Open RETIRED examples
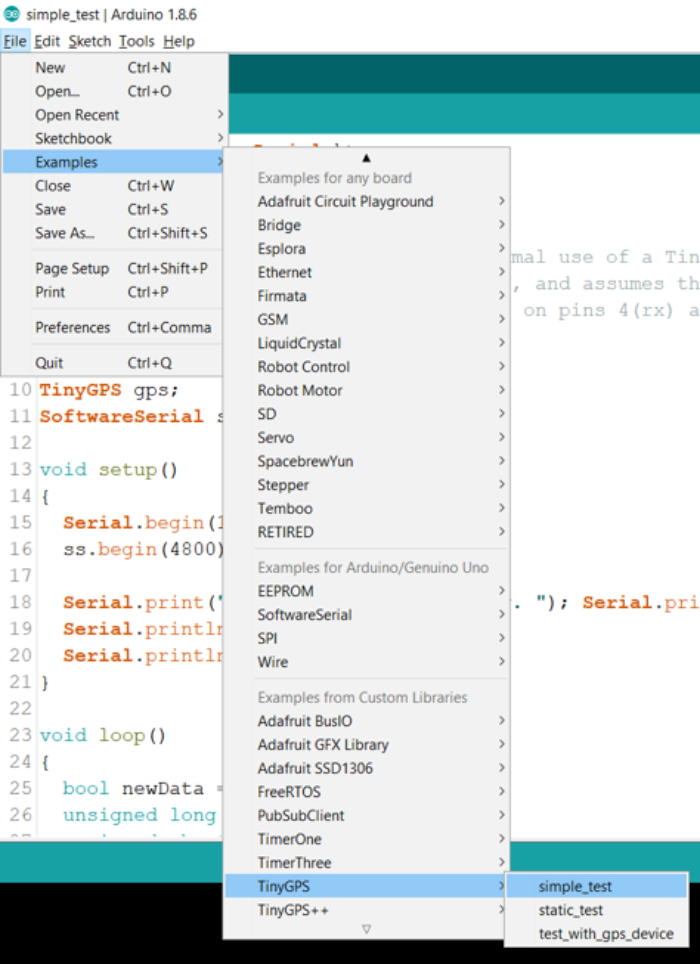Viewport: 700px width, 964px height. (366, 532)
